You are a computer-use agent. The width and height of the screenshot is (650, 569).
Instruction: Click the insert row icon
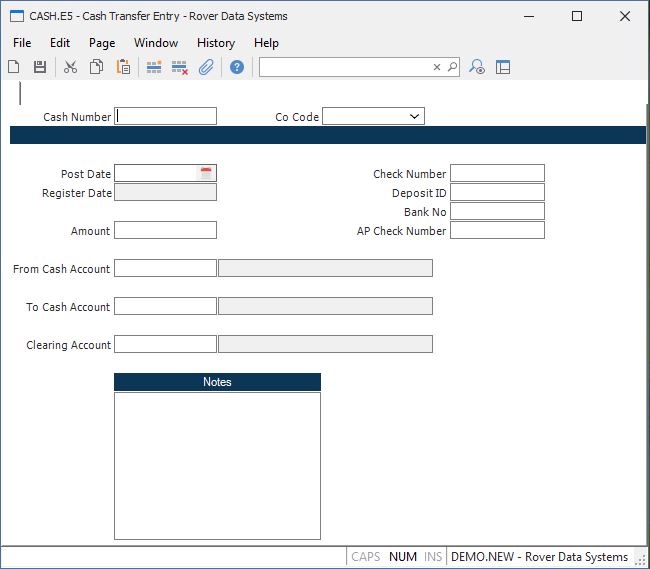[x=154, y=67]
